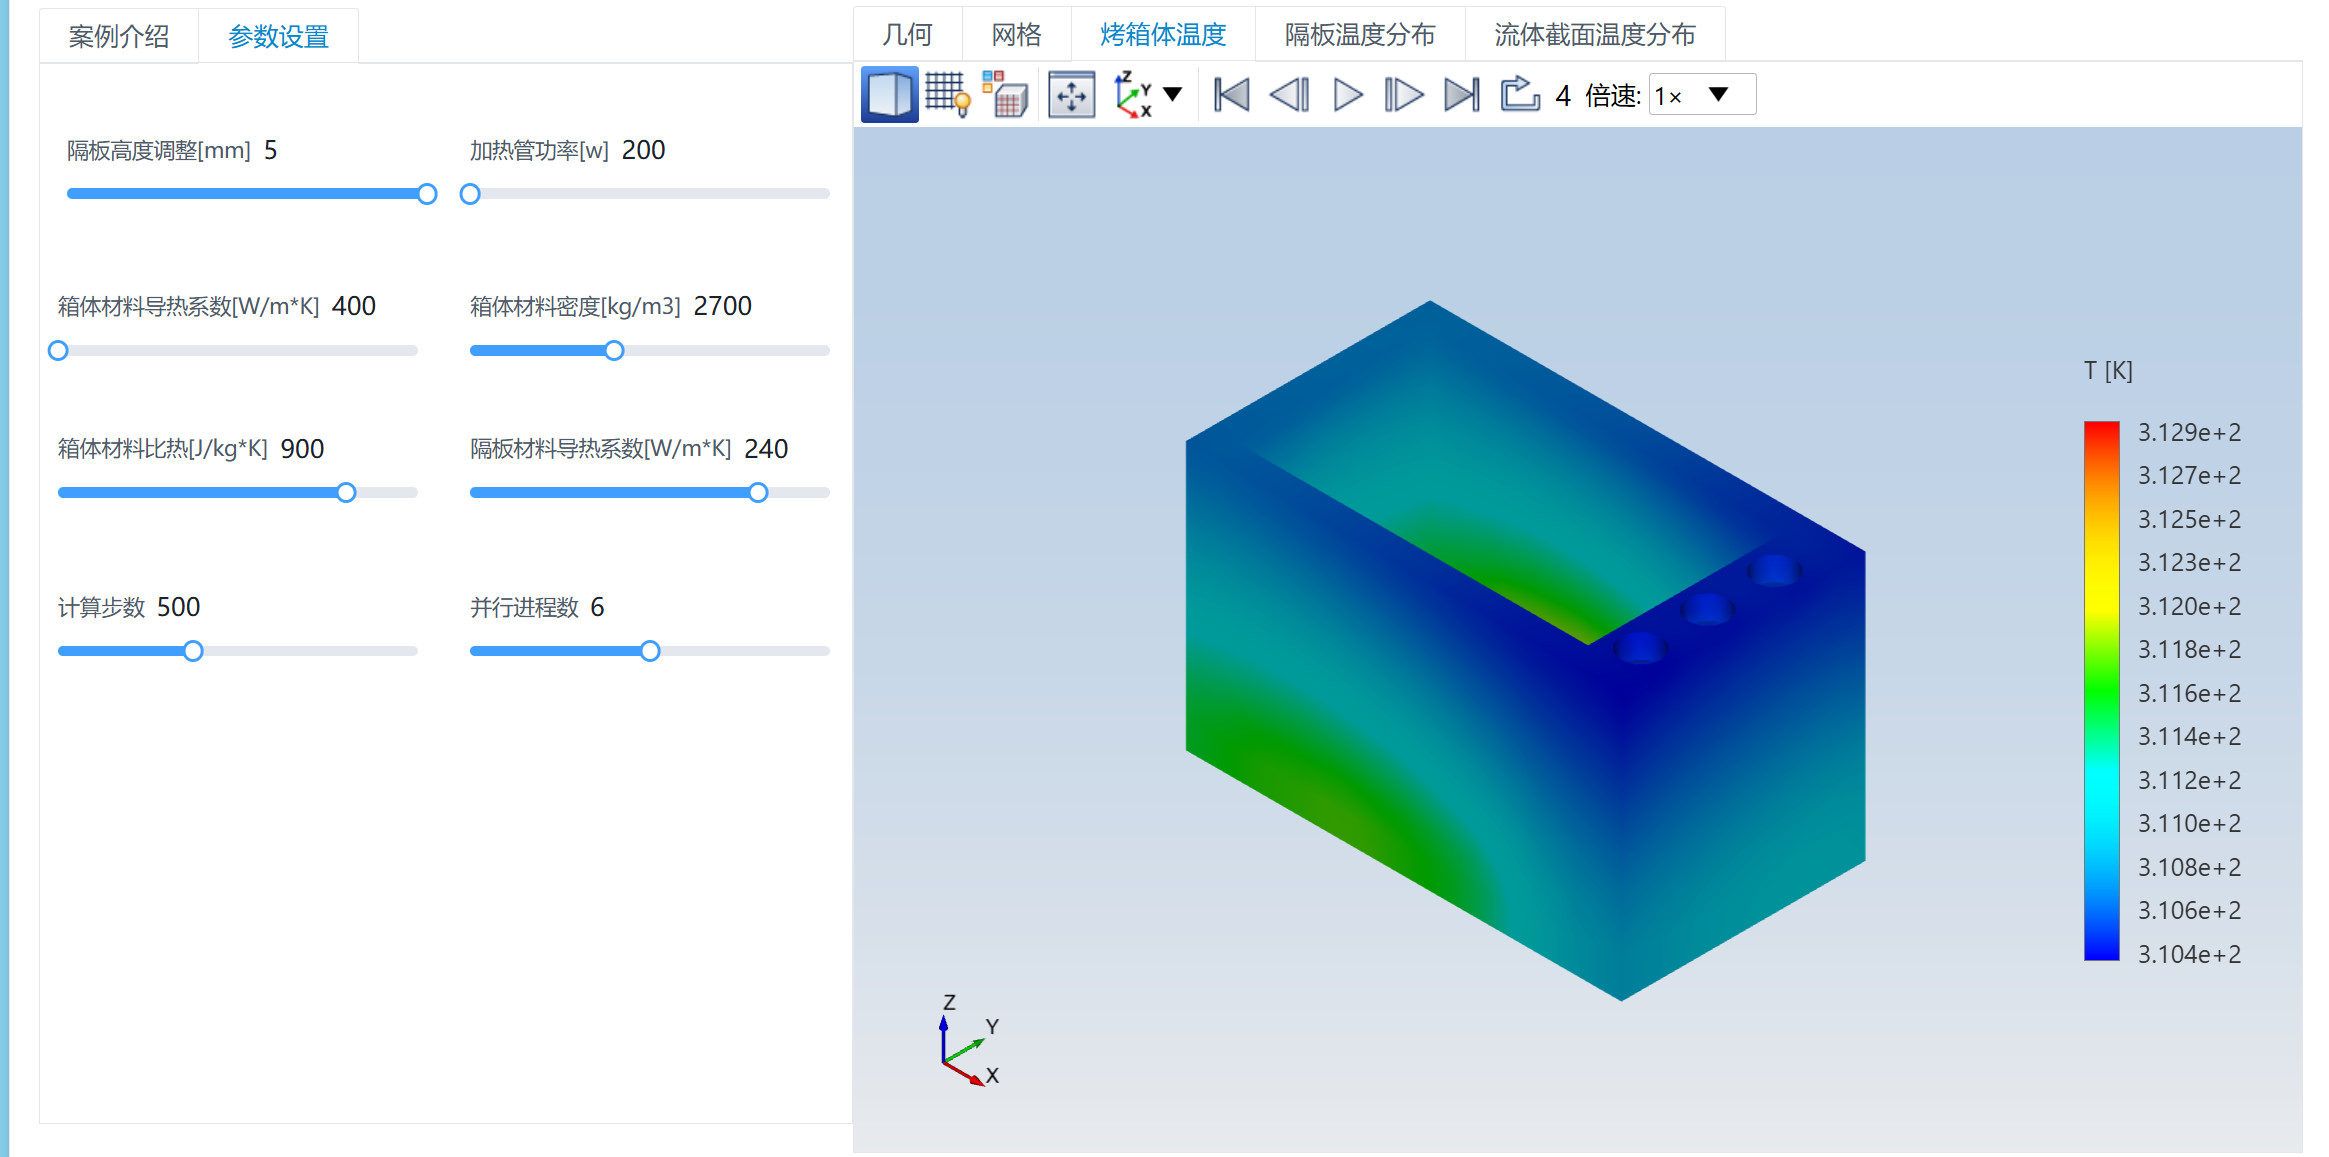Open the 网格 tab

pyautogui.click(x=1016, y=35)
